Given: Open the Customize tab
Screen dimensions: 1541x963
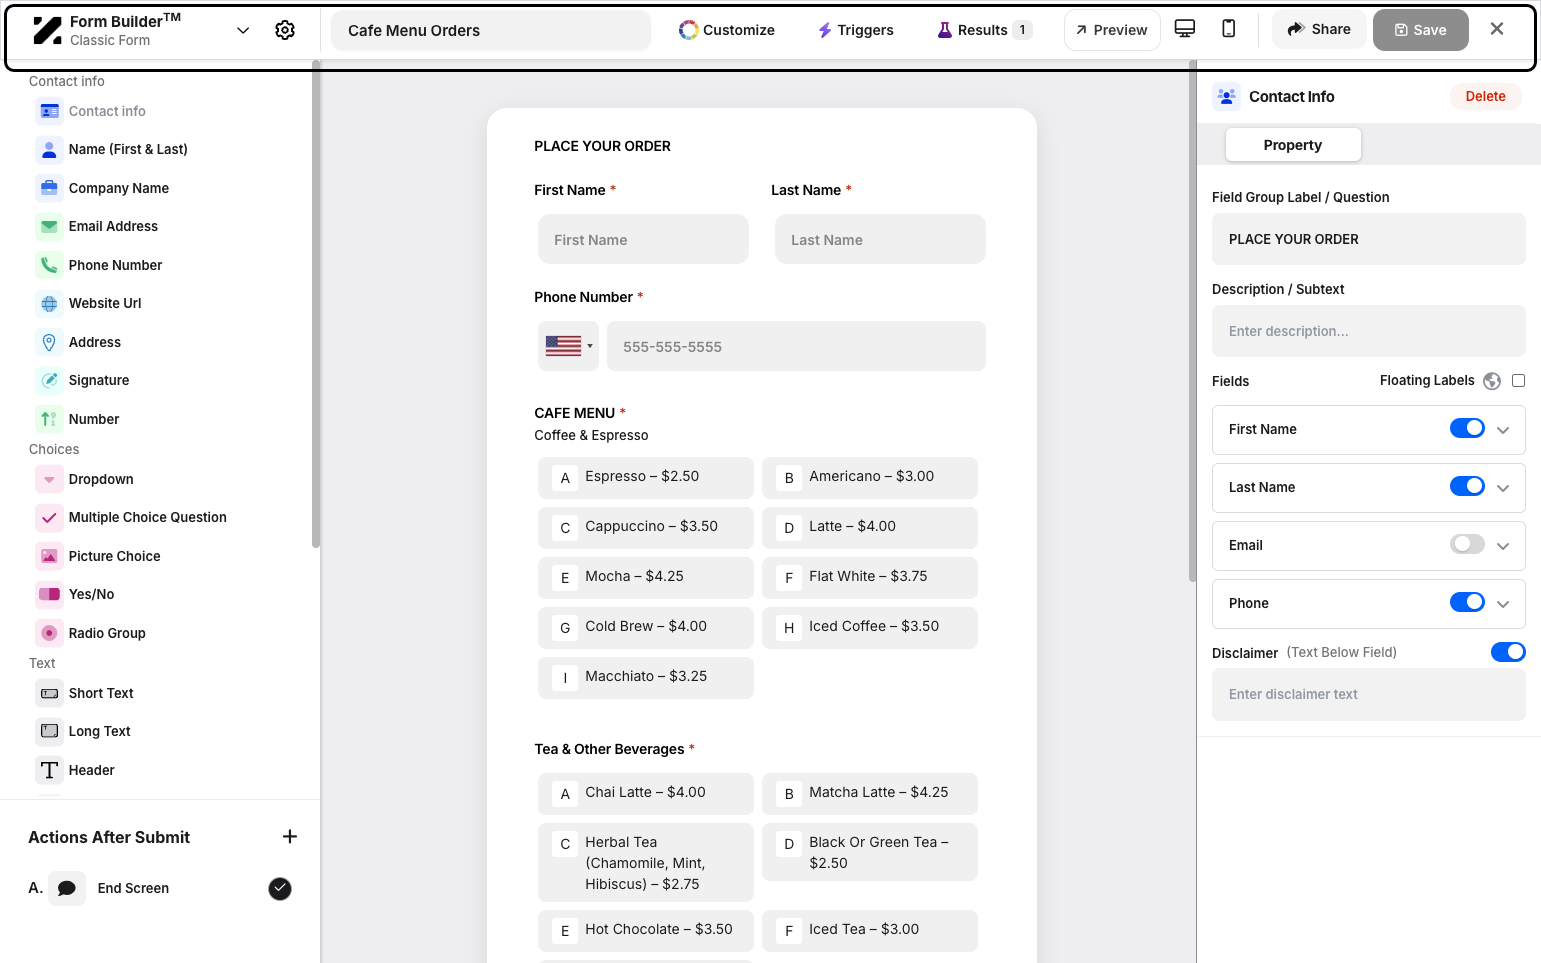Looking at the screenshot, I should click(727, 30).
